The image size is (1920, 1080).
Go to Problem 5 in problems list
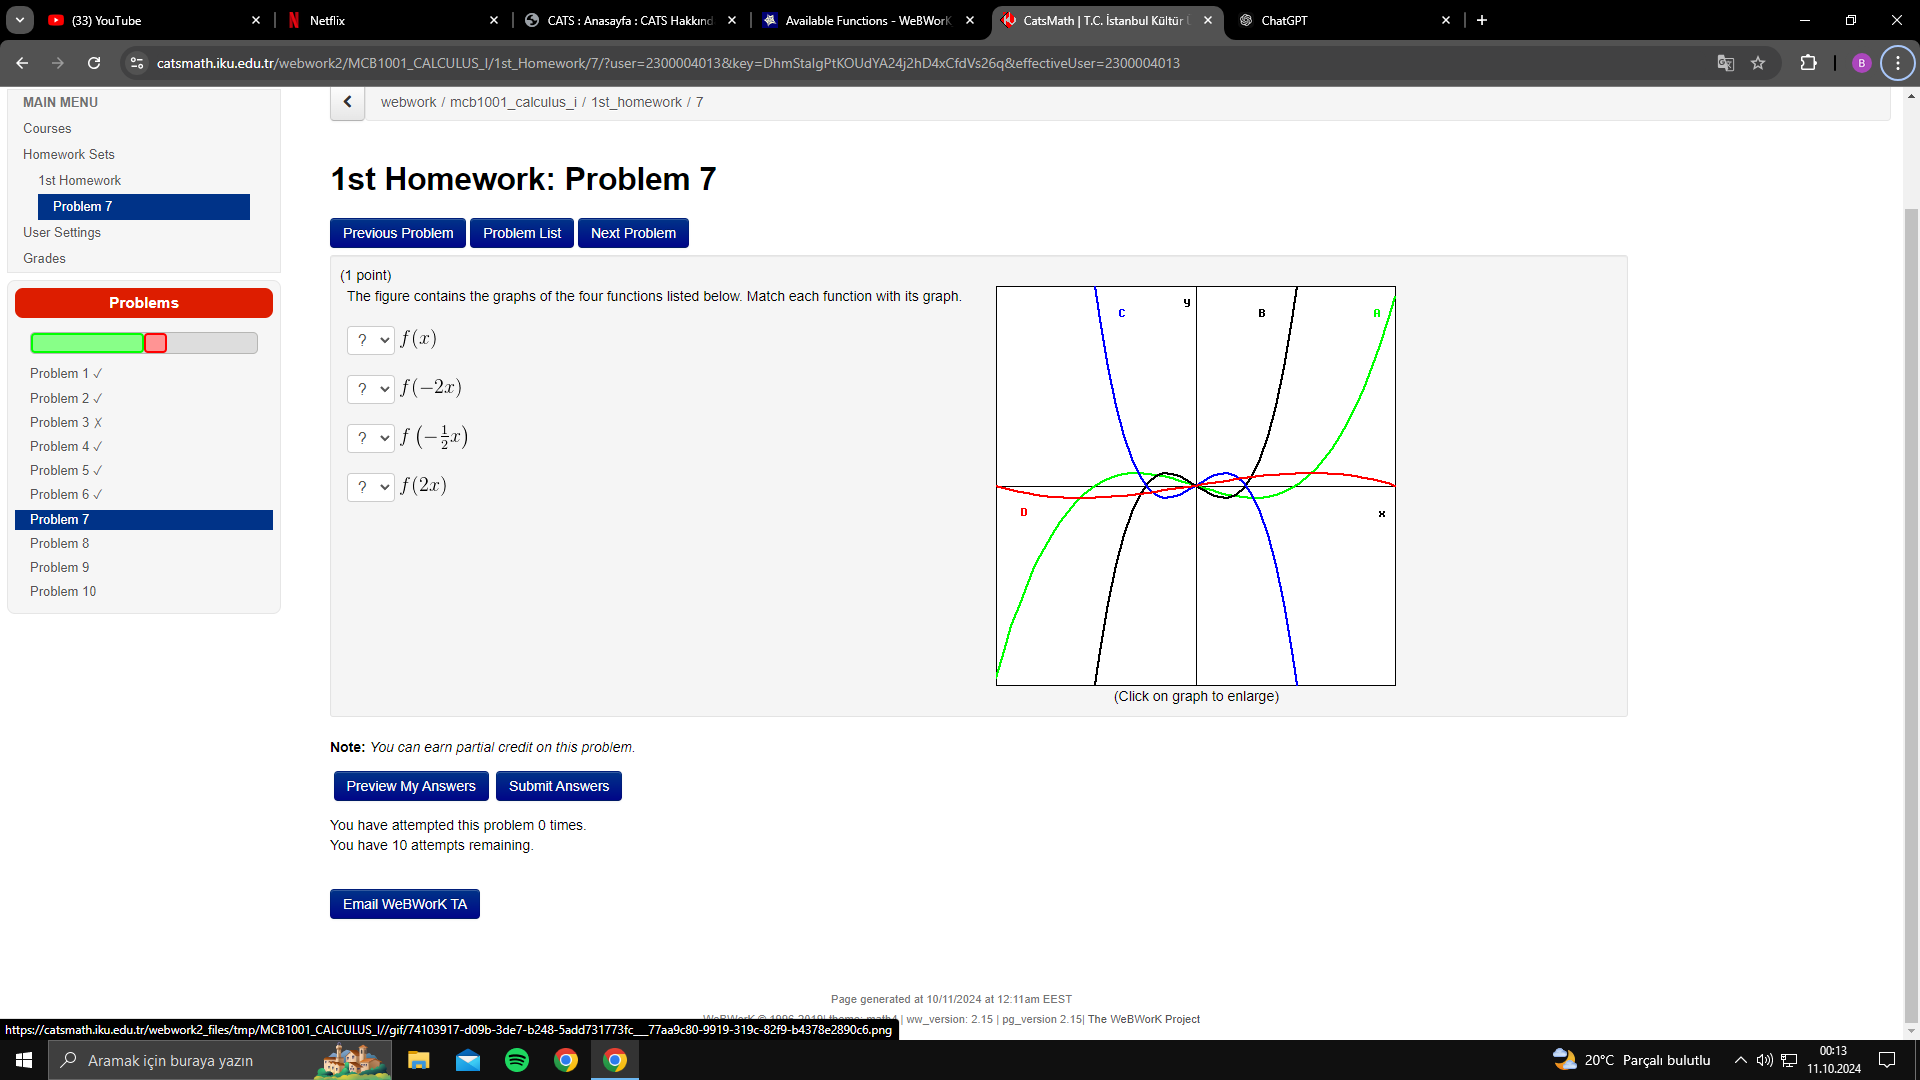(66, 470)
